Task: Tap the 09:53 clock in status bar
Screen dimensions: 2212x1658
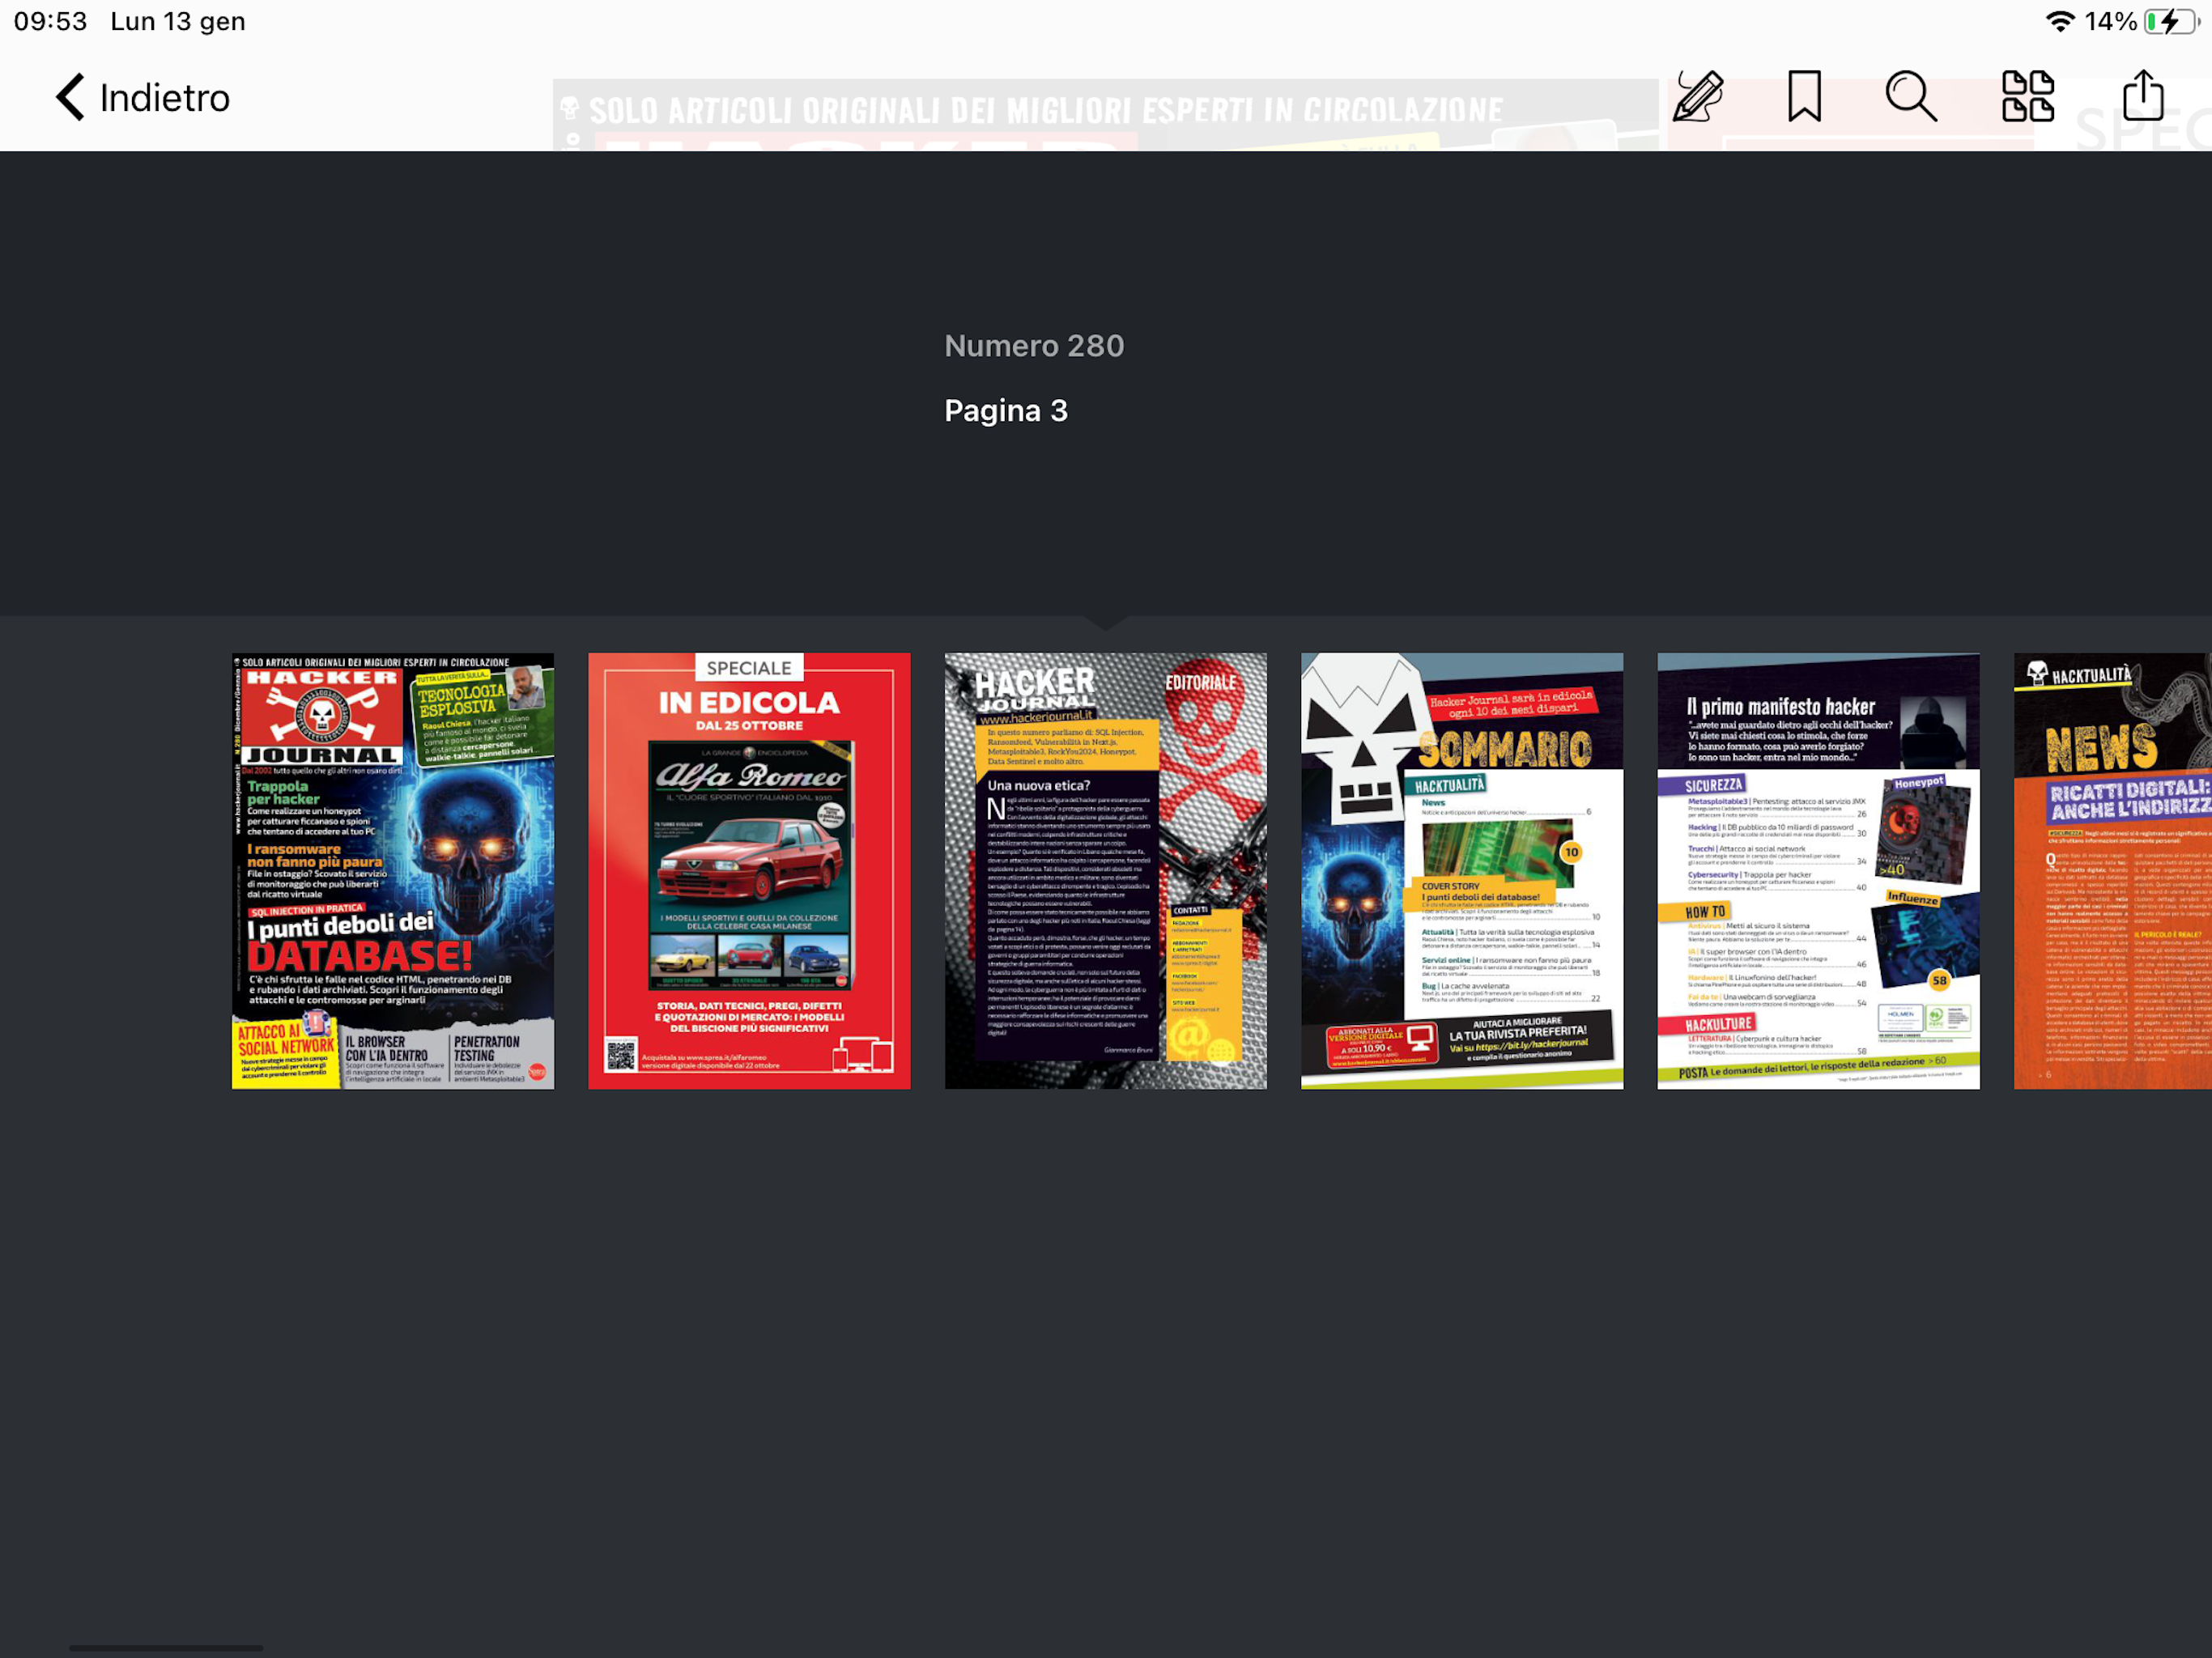Action: tap(50, 21)
